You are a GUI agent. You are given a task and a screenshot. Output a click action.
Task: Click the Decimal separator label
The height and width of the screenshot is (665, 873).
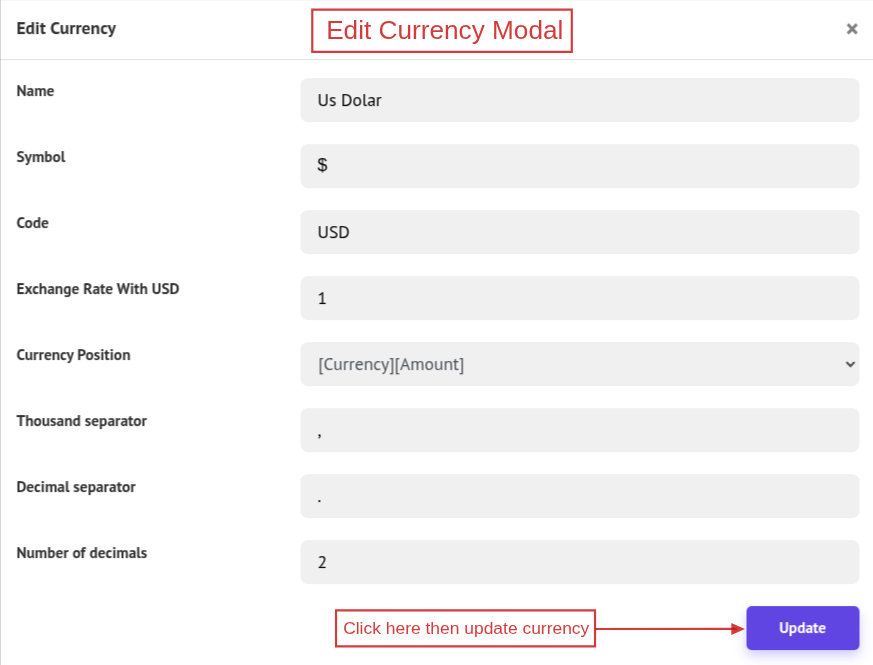tap(76, 487)
